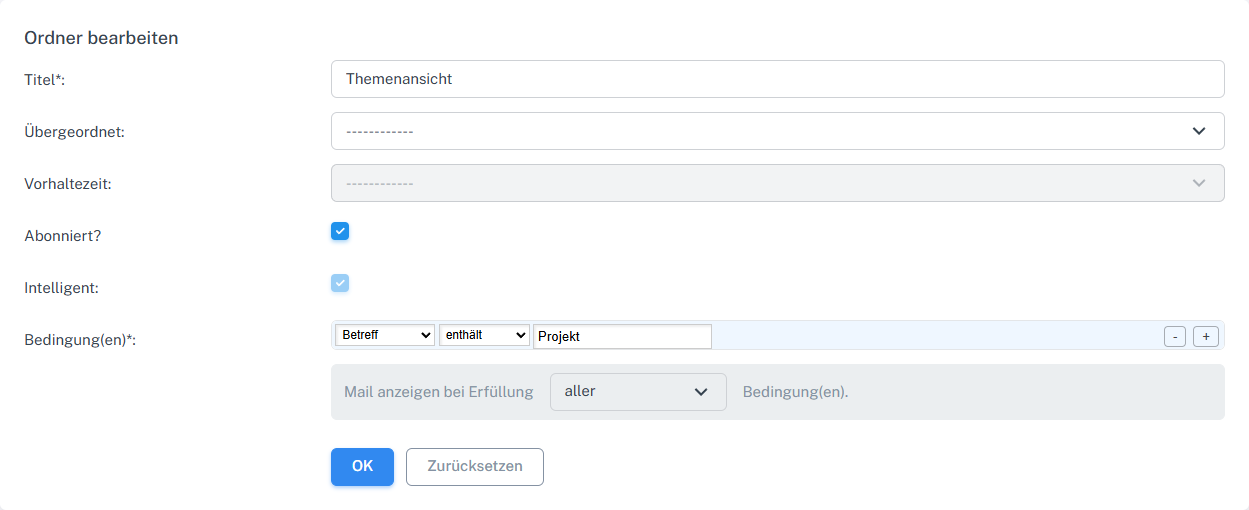Open the disabled Vorhaltezeit dropdown

(x=777, y=183)
